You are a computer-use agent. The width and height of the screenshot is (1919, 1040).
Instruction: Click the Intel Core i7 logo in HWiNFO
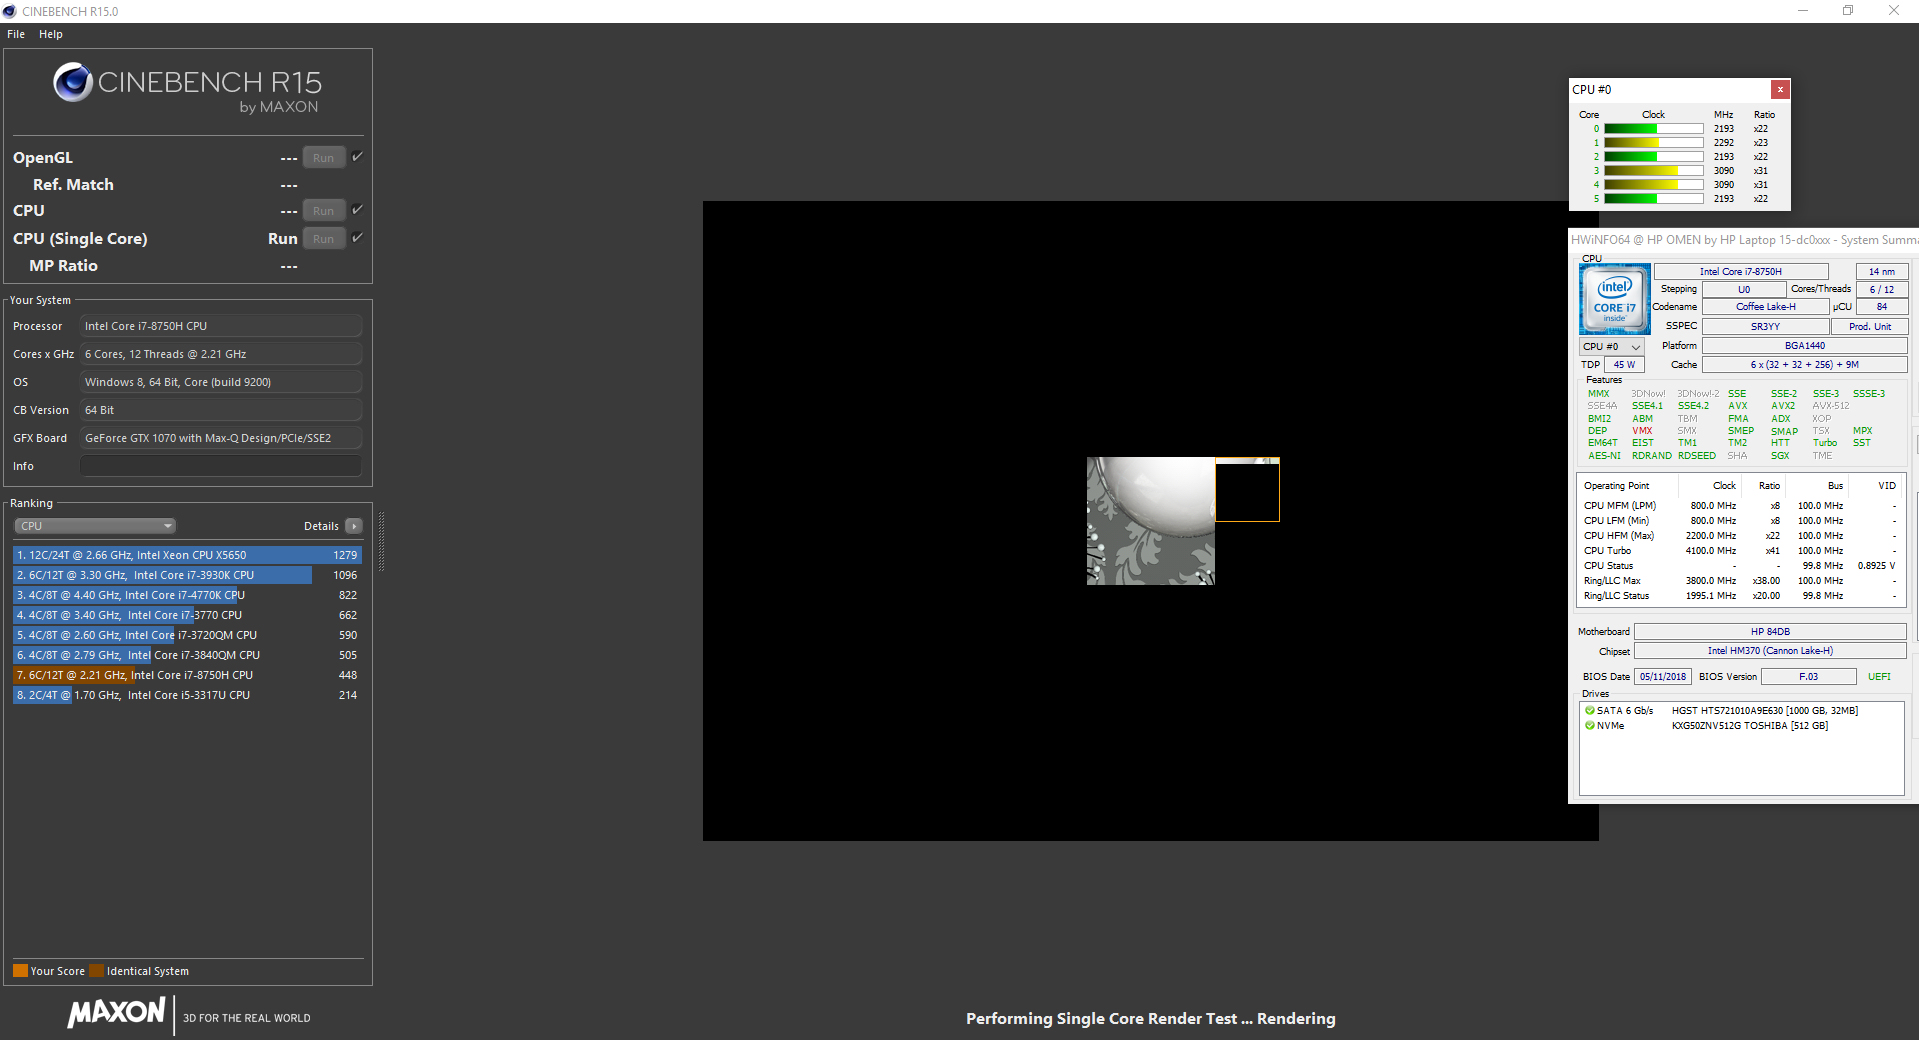[1615, 299]
